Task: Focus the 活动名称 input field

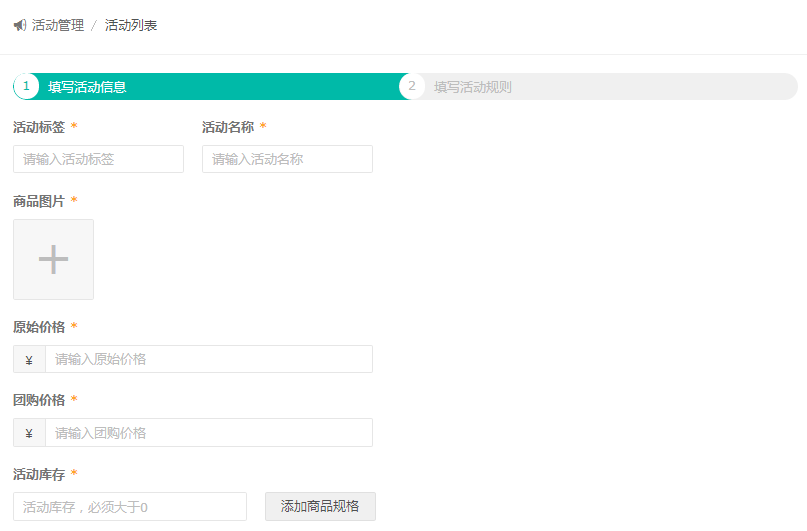Action: (287, 159)
